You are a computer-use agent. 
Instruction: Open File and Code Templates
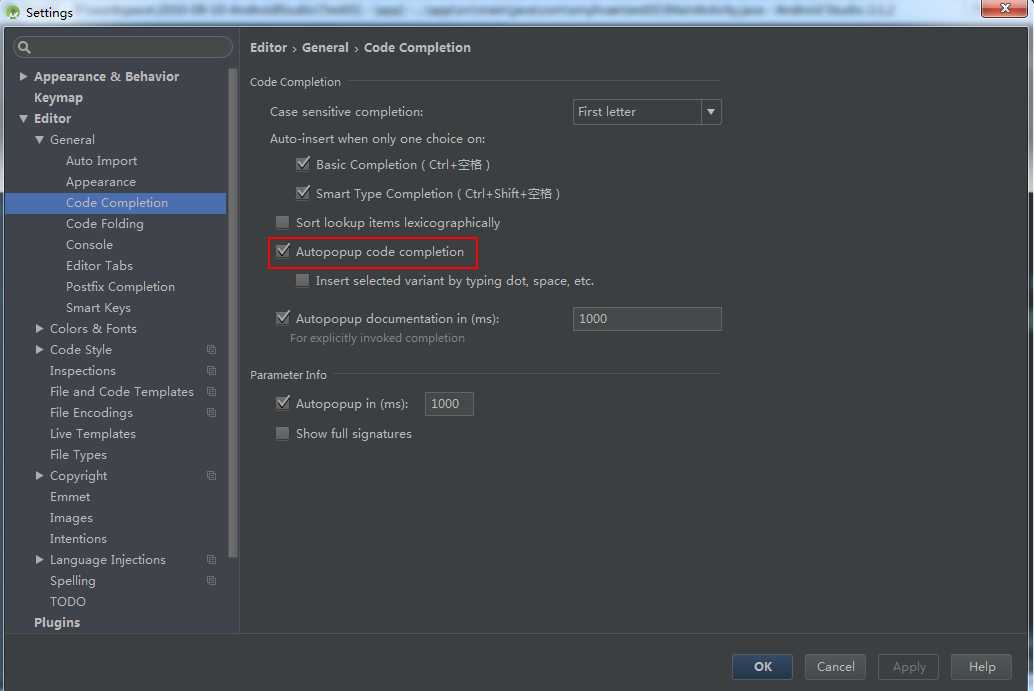pos(122,392)
